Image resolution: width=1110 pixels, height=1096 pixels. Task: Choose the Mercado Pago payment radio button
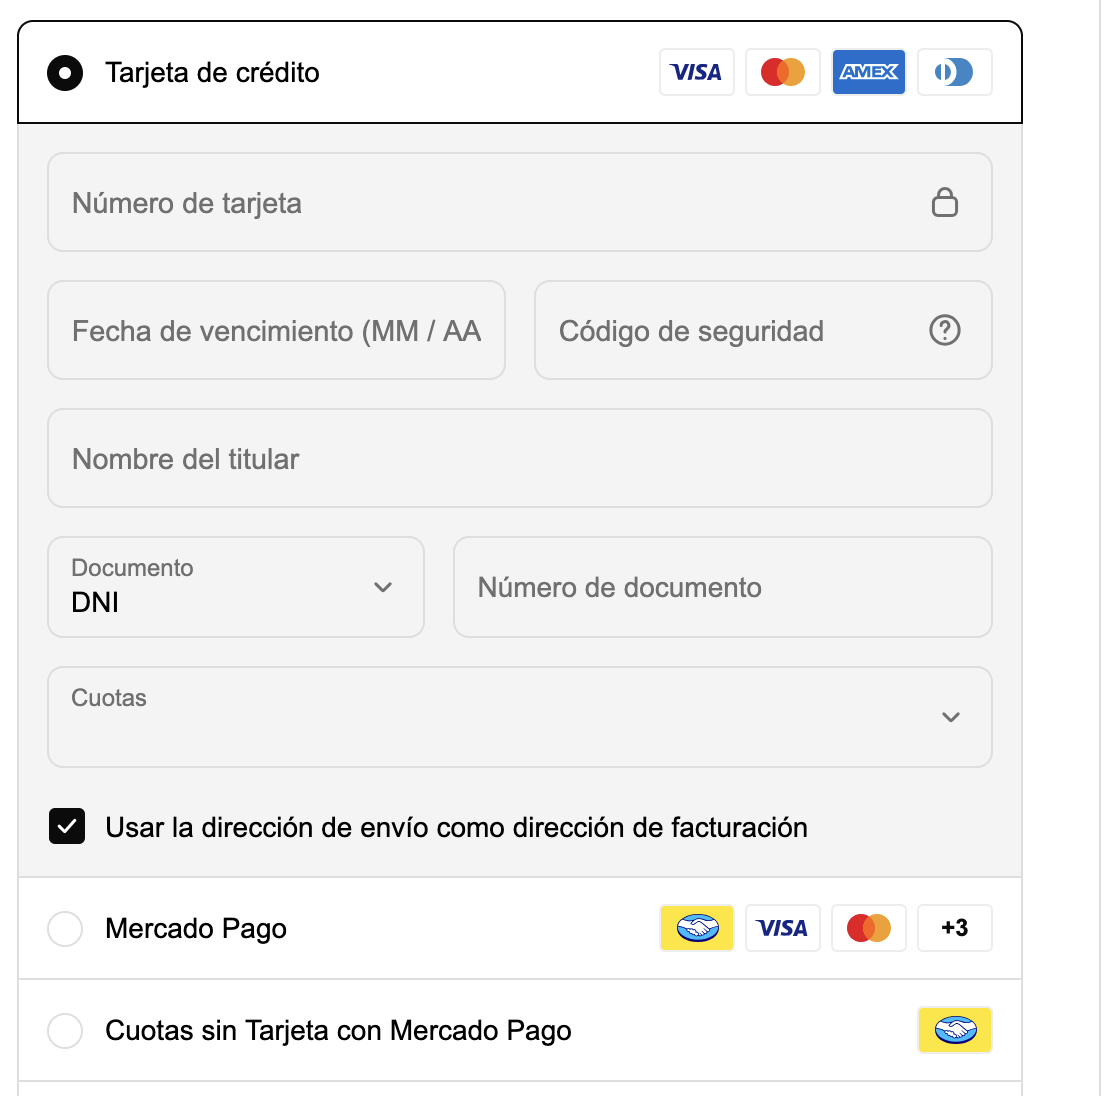point(66,929)
